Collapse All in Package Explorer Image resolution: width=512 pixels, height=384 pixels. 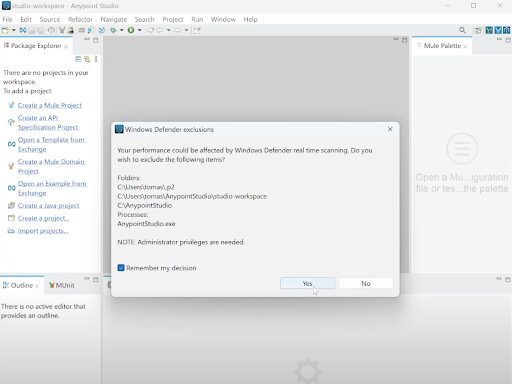pos(78,59)
